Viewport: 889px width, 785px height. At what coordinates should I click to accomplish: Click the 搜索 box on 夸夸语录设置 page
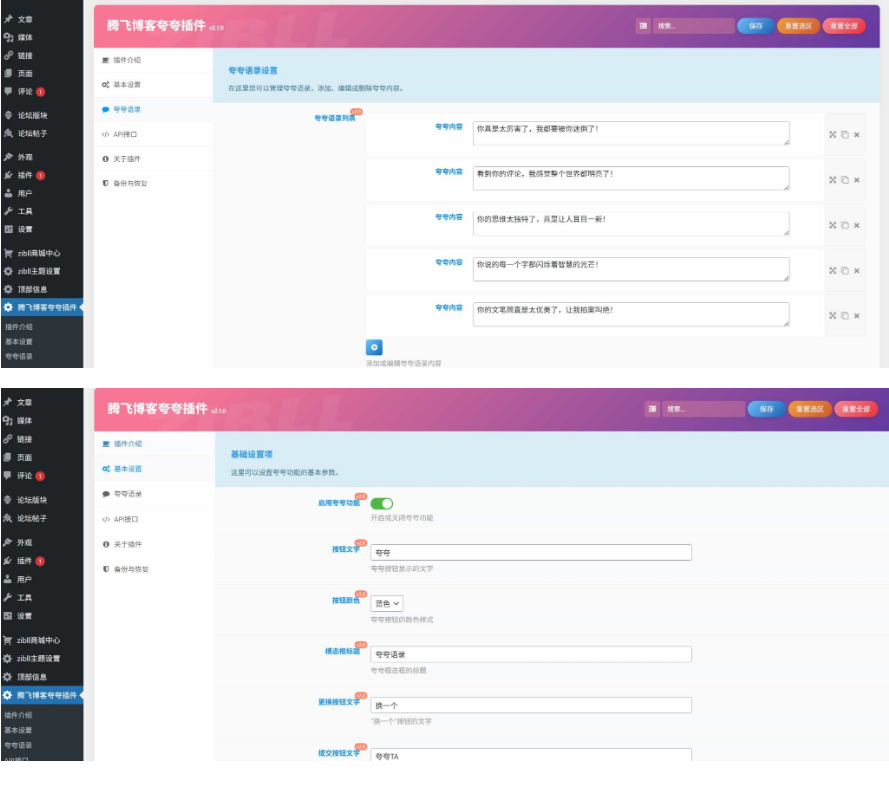(693, 26)
